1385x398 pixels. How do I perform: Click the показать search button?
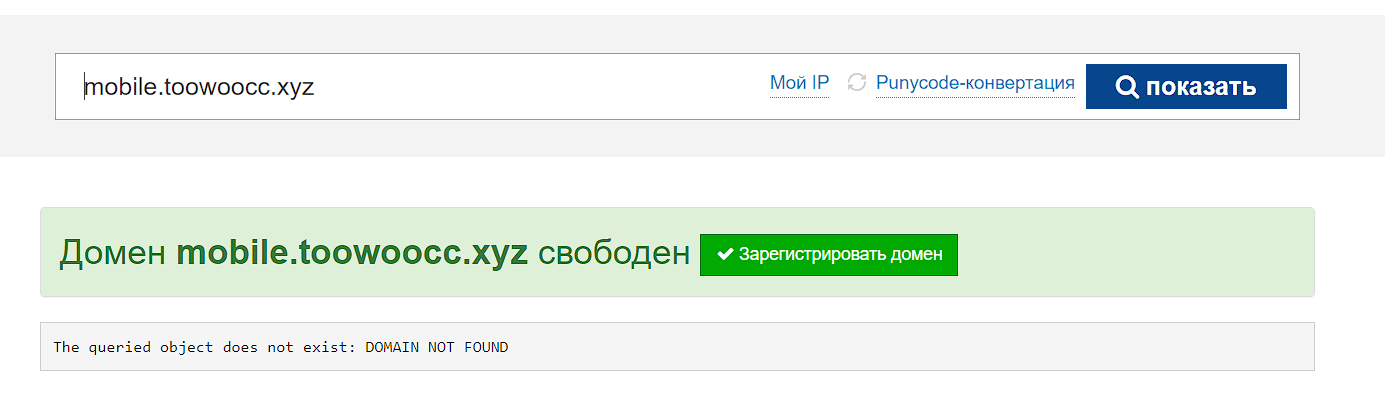click(1186, 87)
